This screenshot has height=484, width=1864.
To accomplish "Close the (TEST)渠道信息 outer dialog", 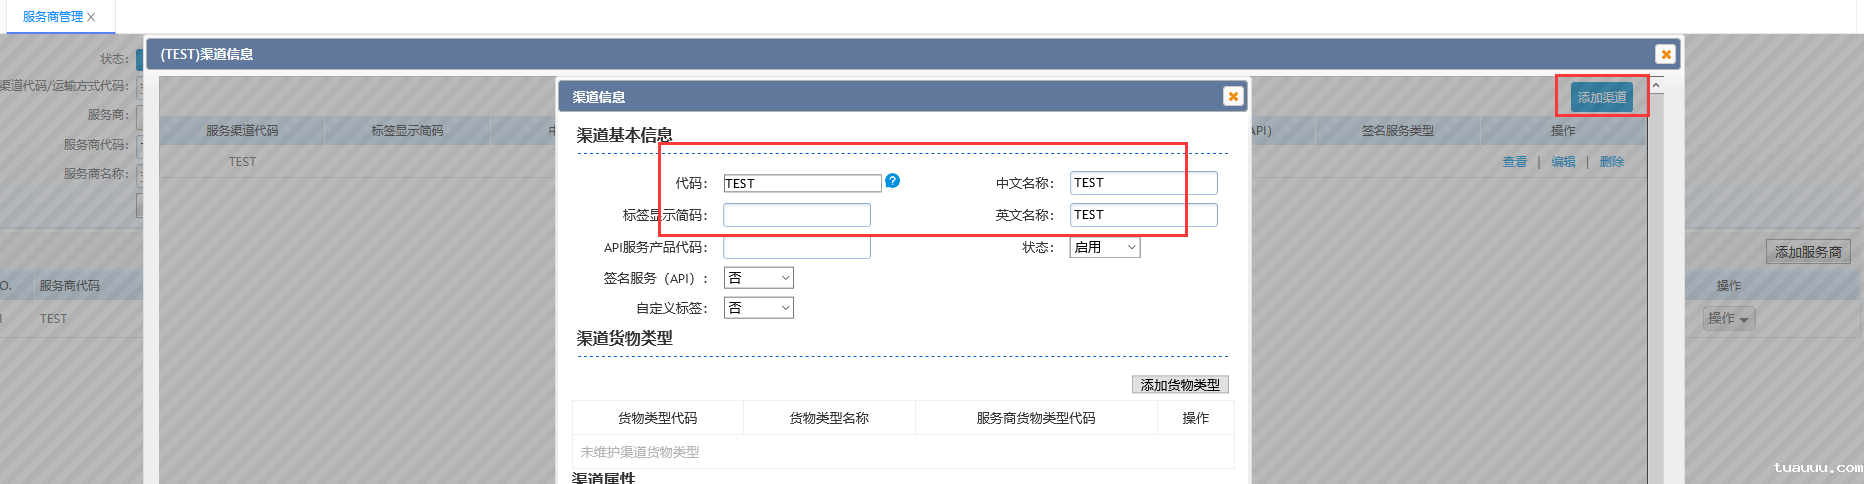I will [x=1665, y=54].
